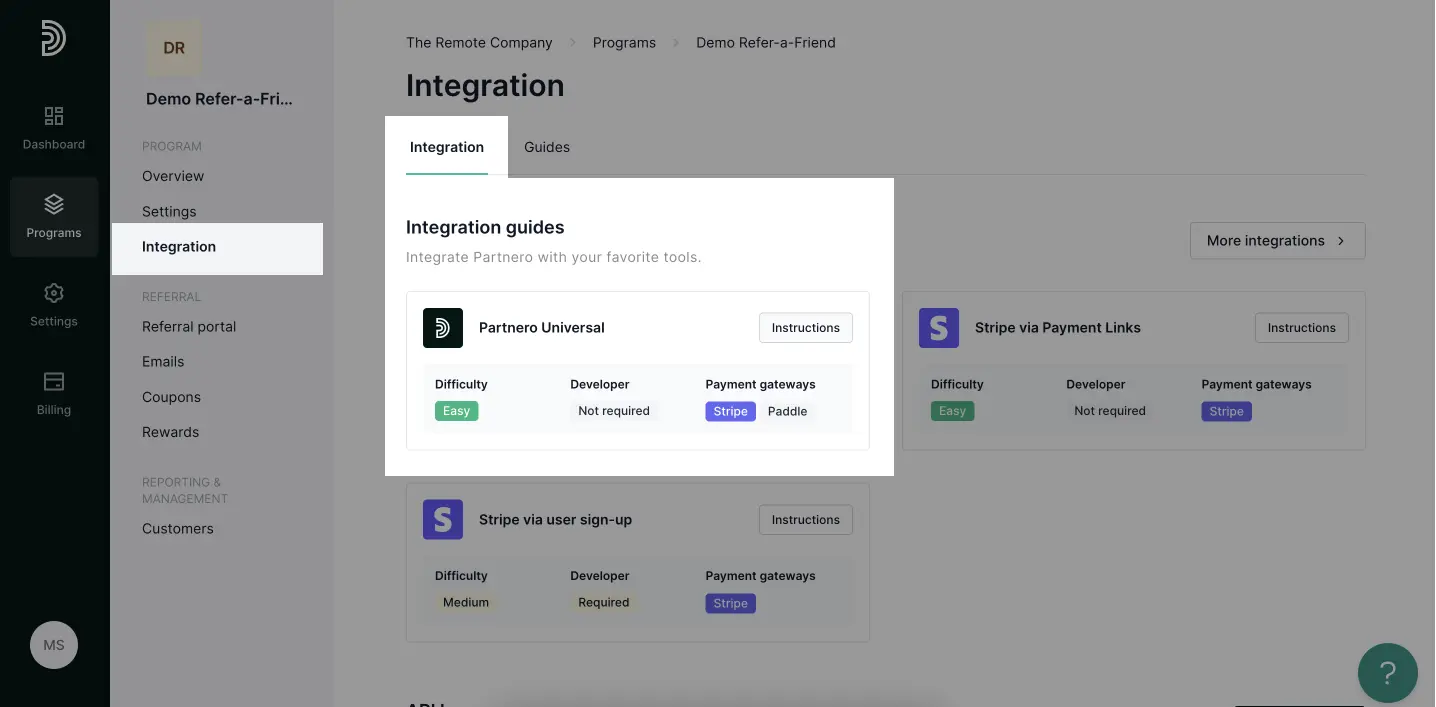Click the Required developer badge
The image size is (1436, 707).
point(604,603)
